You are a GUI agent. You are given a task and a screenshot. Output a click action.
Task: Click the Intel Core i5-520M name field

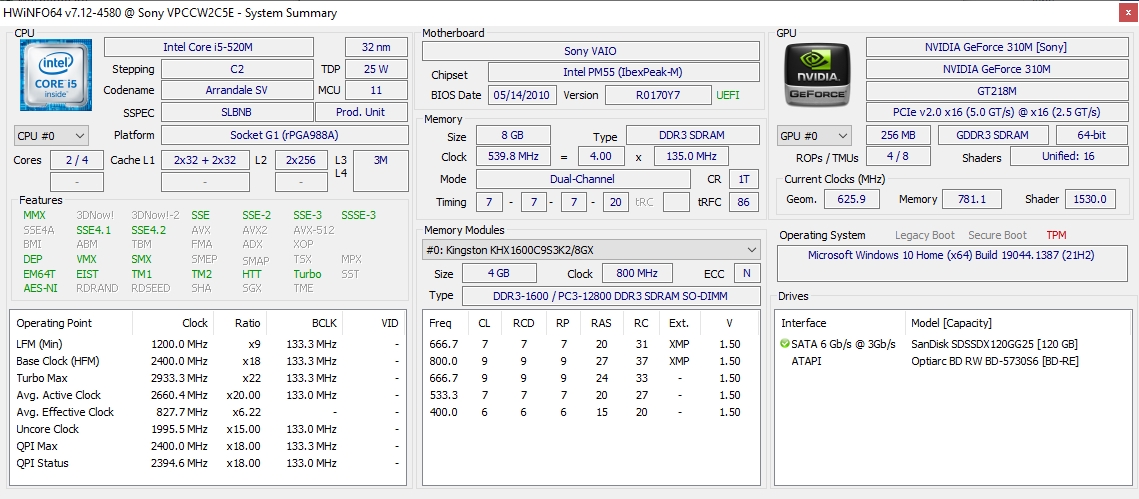(x=209, y=47)
